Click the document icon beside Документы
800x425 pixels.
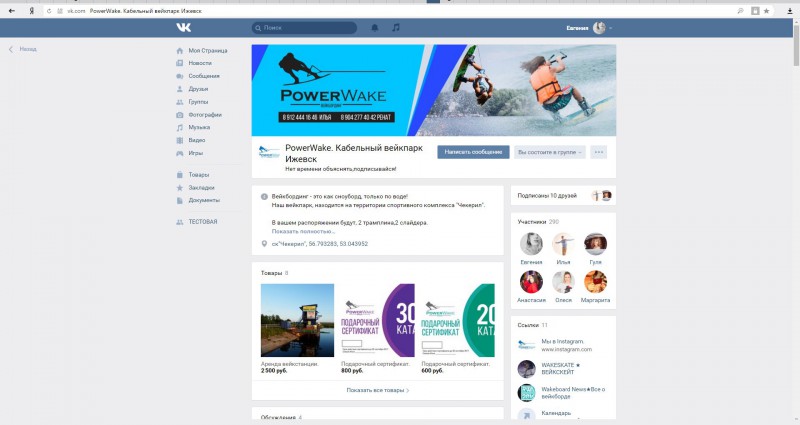tap(180, 201)
